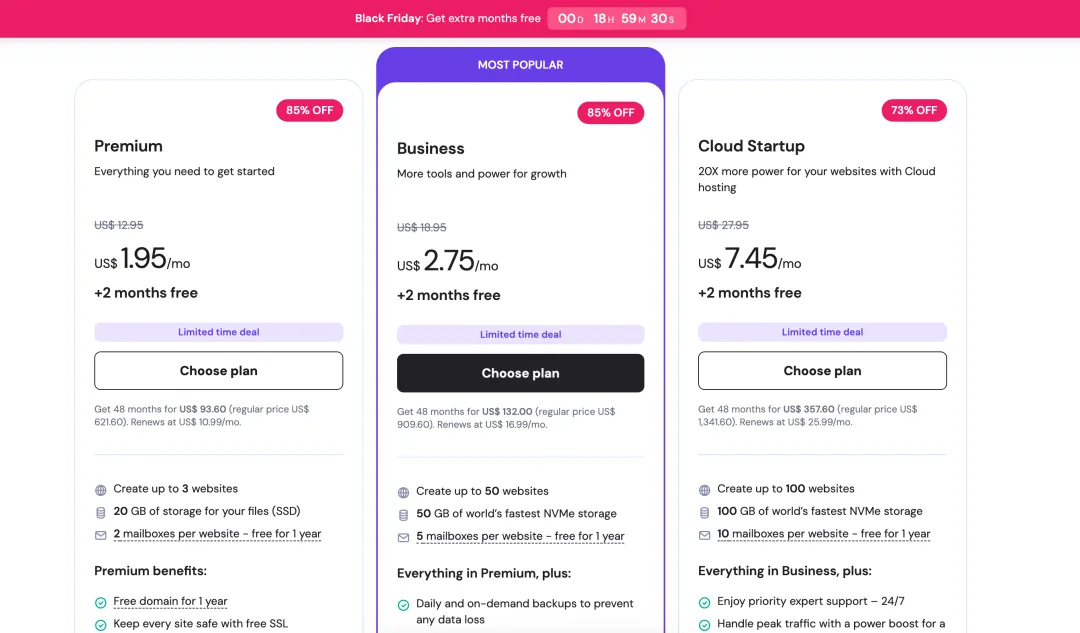Choose the Premium plan
Image resolution: width=1080 pixels, height=633 pixels.
218,371
